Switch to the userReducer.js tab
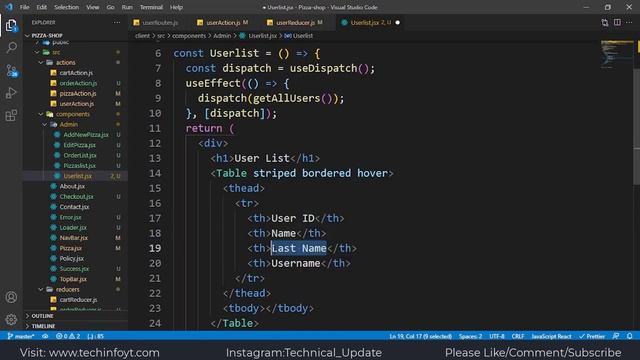 coord(296,23)
